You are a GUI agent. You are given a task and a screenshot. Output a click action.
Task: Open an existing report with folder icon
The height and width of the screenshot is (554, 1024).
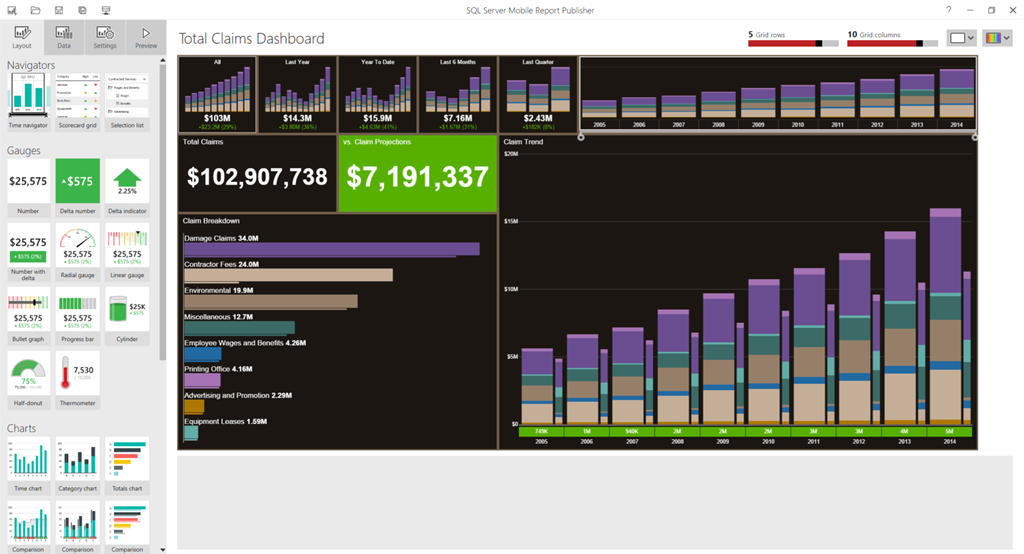[35, 9]
